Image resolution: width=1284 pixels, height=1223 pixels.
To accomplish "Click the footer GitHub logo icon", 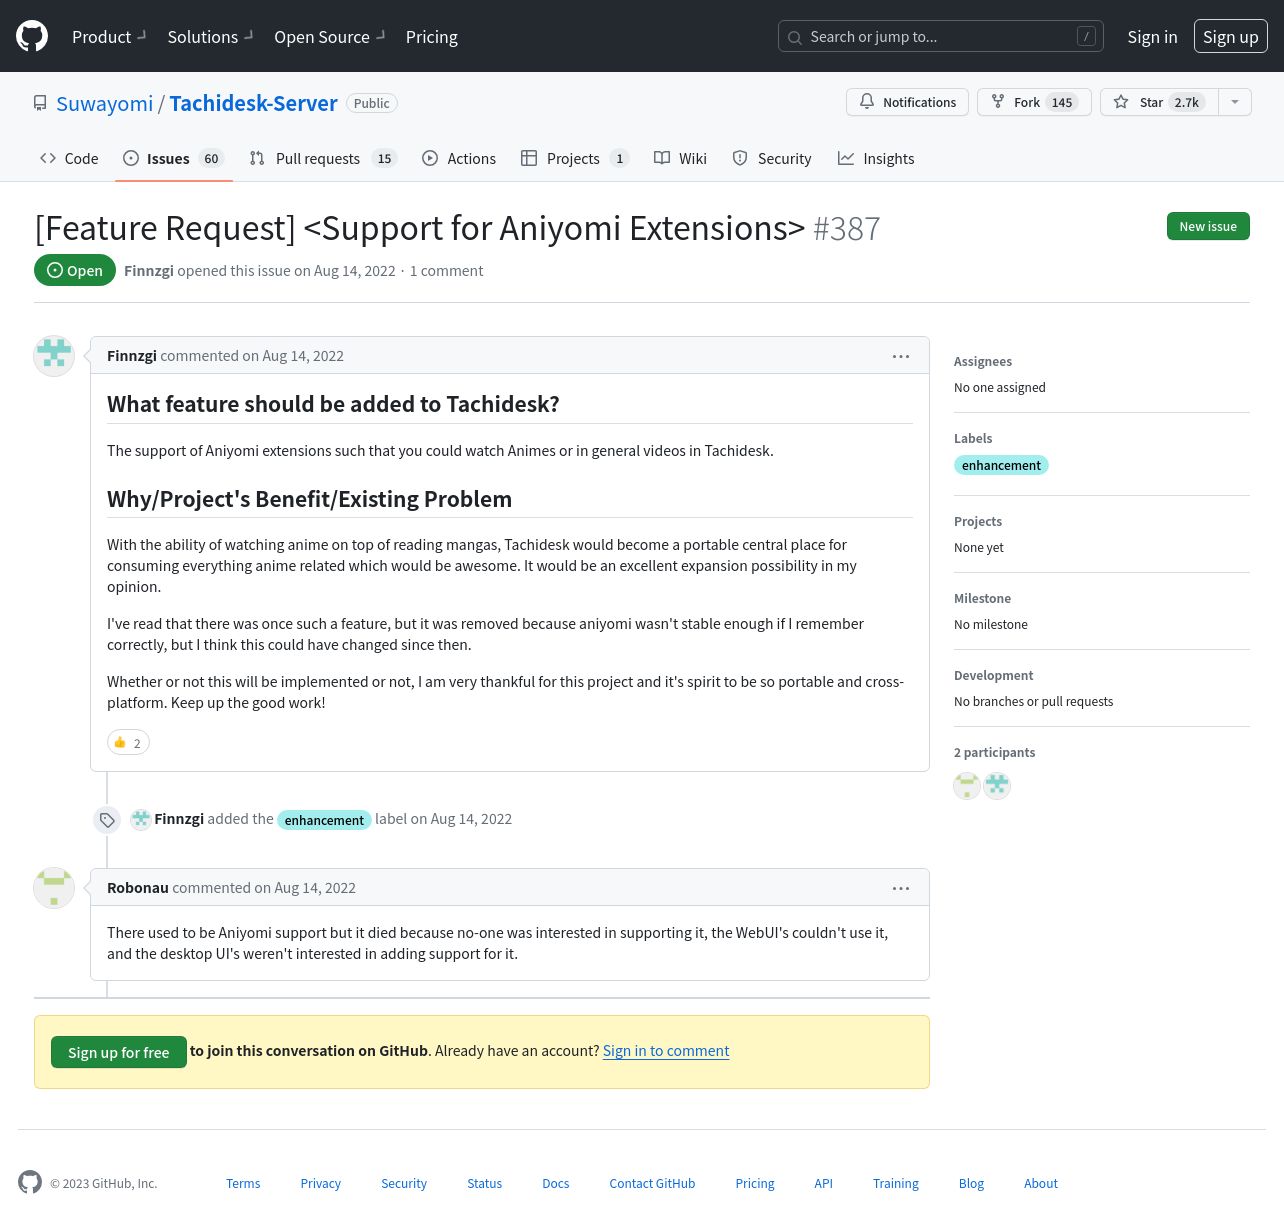I will 30,1182.
